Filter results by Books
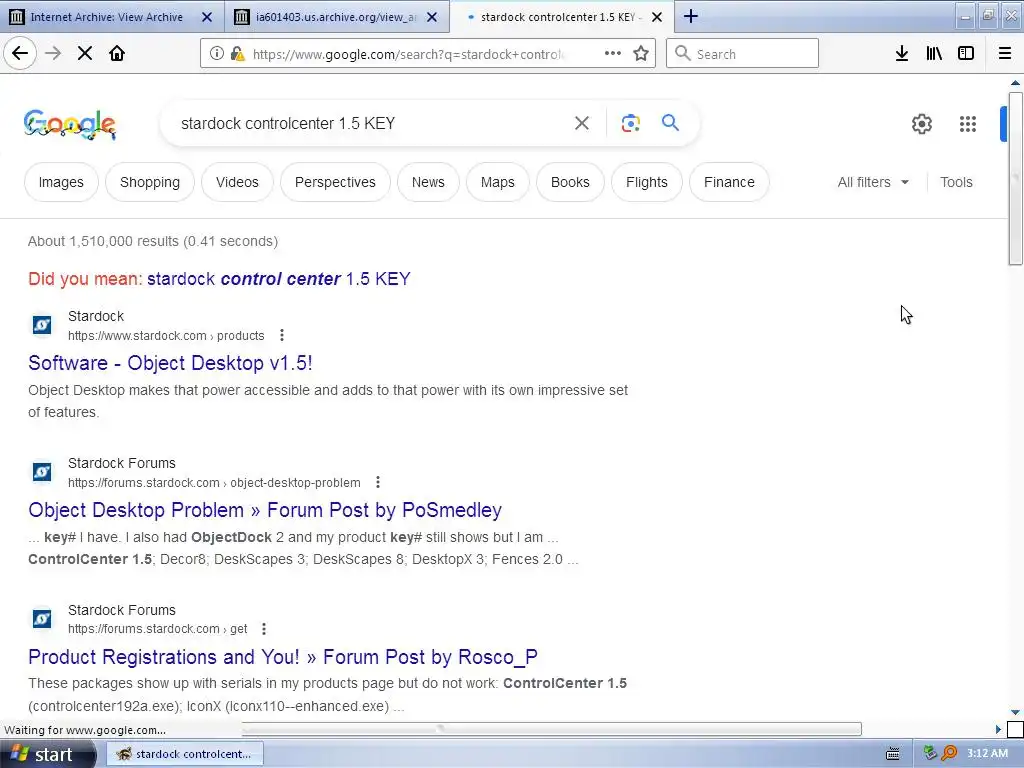Screen dimensions: 1024x768 click(x=570, y=182)
